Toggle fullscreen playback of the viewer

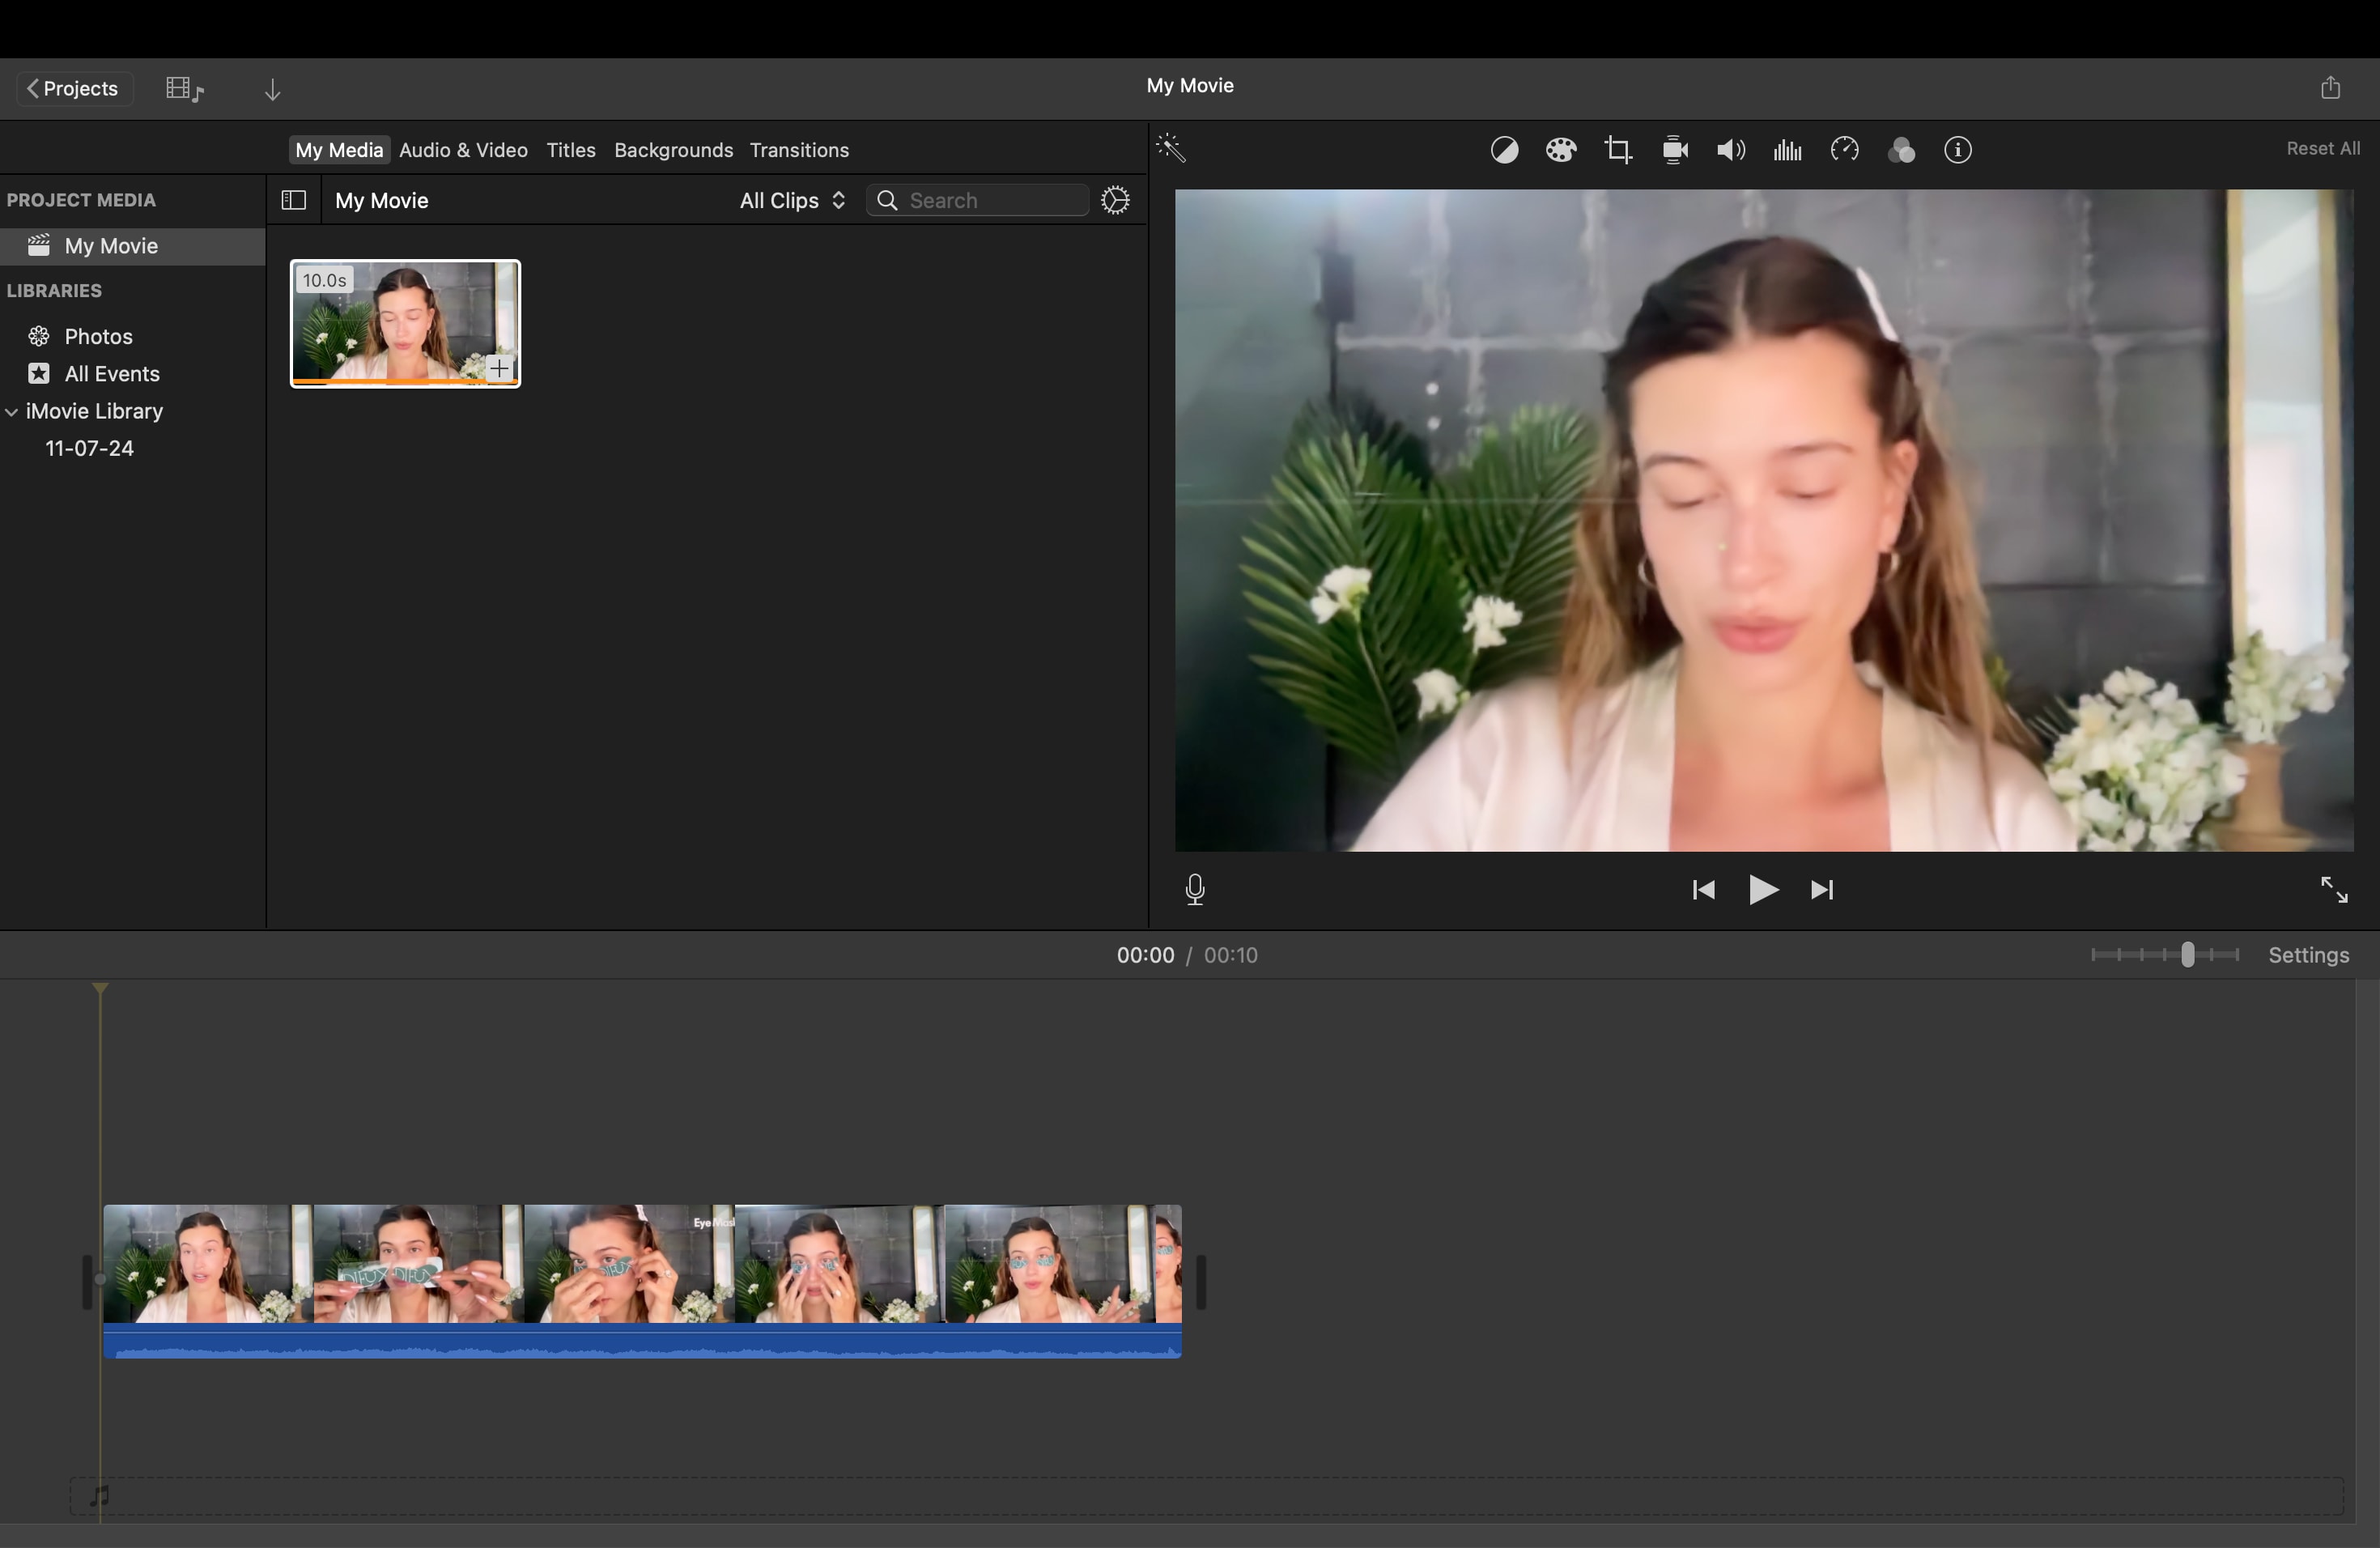coord(2333,889)
